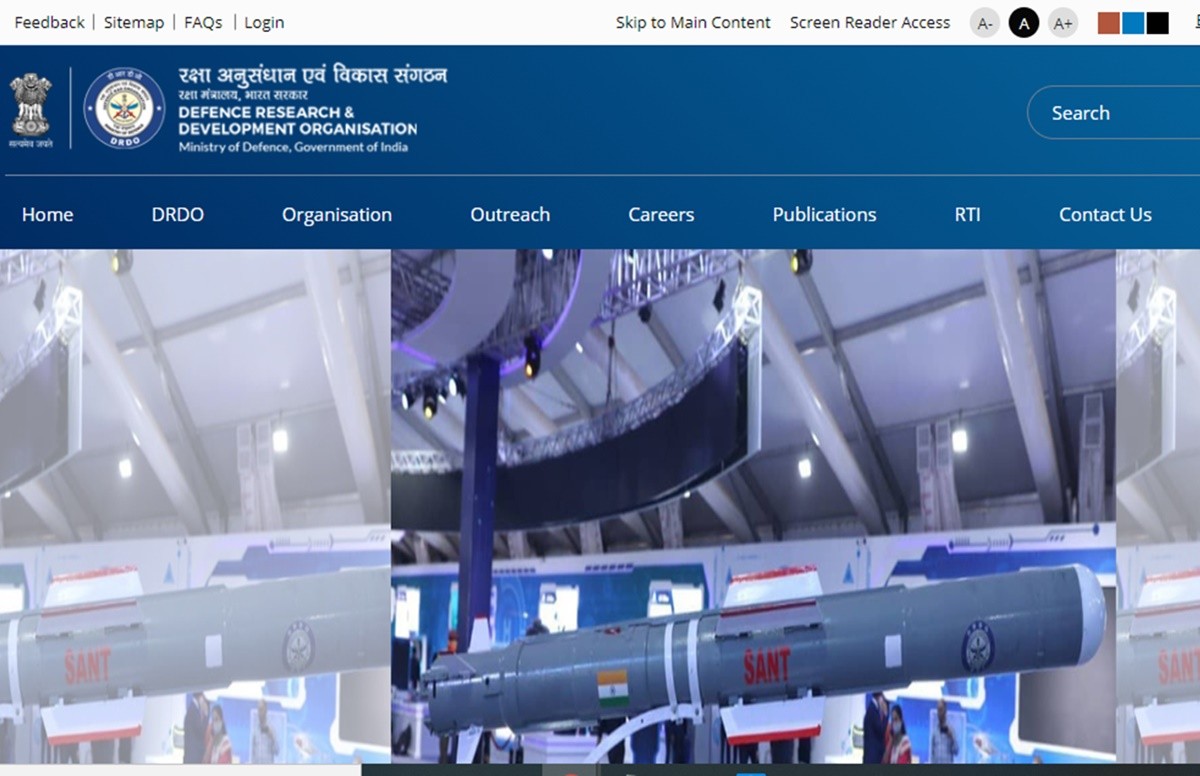Reset font size with black A button
1200x776 pixels.
tap(1023, 23)
